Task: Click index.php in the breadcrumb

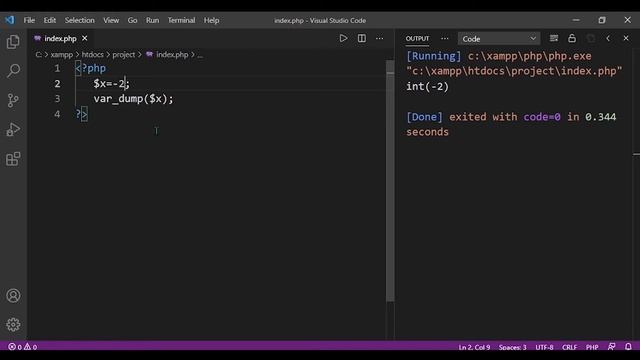Action: pos(172,54)
